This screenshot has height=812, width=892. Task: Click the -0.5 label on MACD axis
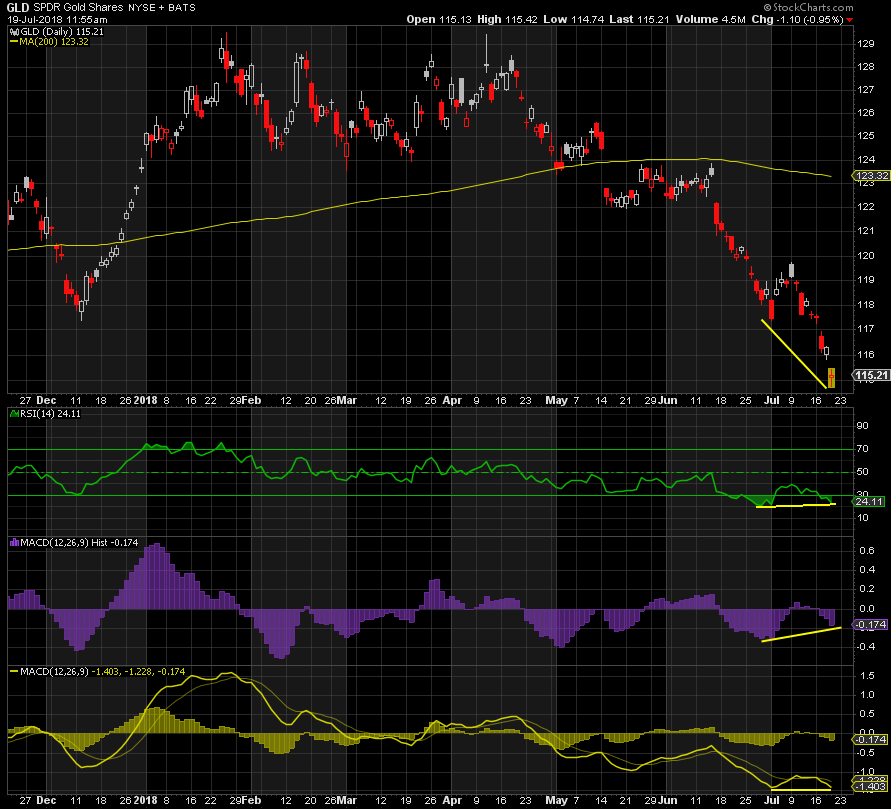[865, 752]
